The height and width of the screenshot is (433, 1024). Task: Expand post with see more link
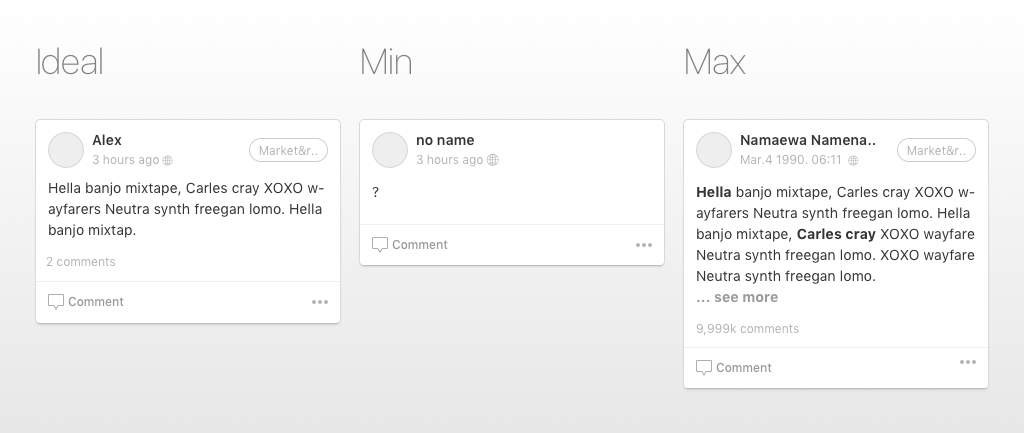(746, 297)
